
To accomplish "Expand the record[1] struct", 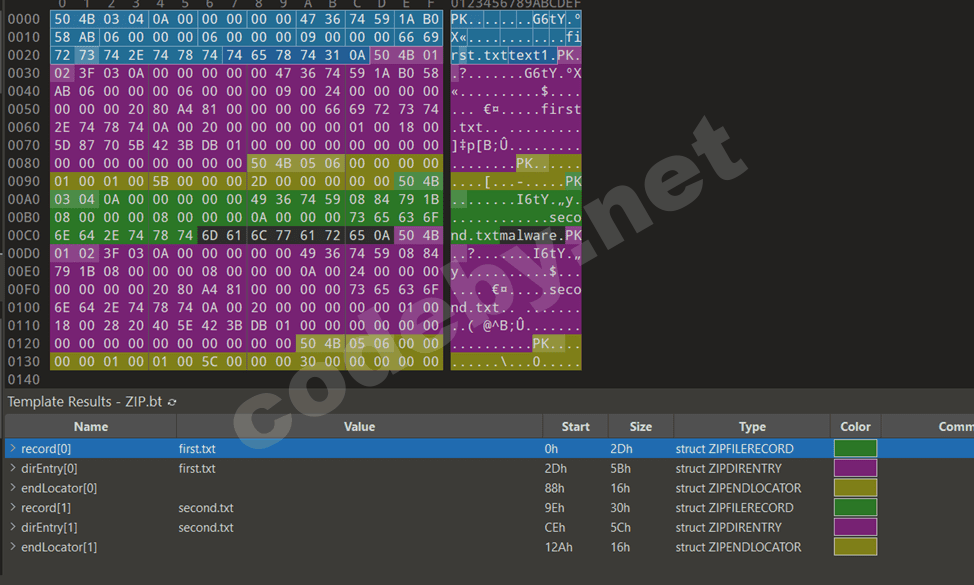I will [13, 507].
